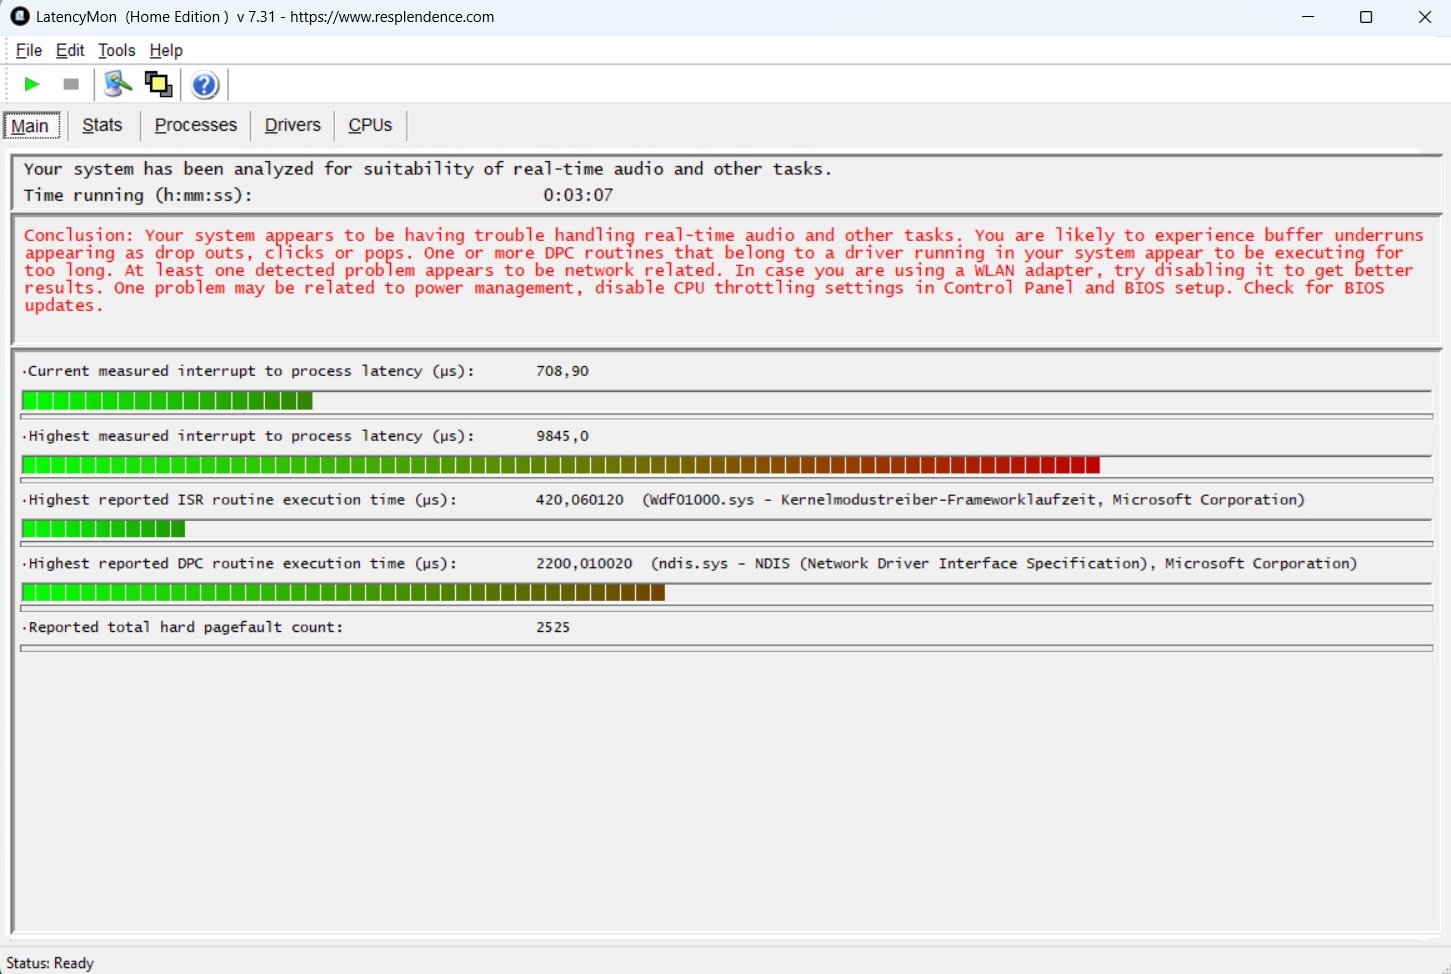The width and height of the screenshot is (1451, 974).
Task: Click the highest interrupt latency progress bar
Action: 560,466
